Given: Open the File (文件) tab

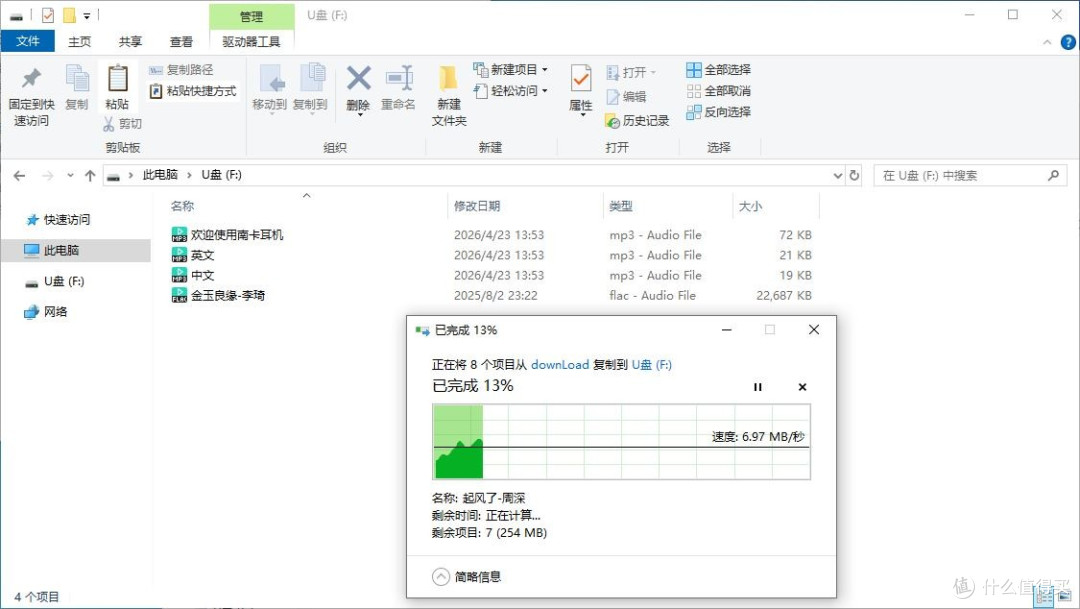Looking at the screenshot, I should [28, 41].
